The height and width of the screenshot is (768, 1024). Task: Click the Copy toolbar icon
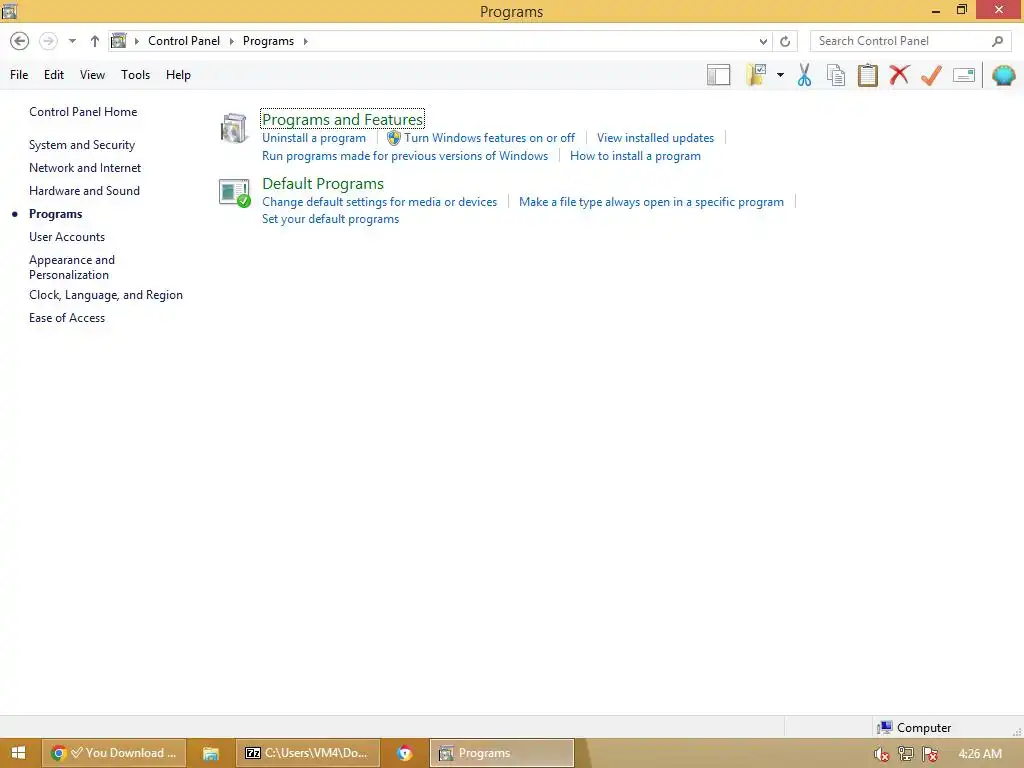click(836, 75)
